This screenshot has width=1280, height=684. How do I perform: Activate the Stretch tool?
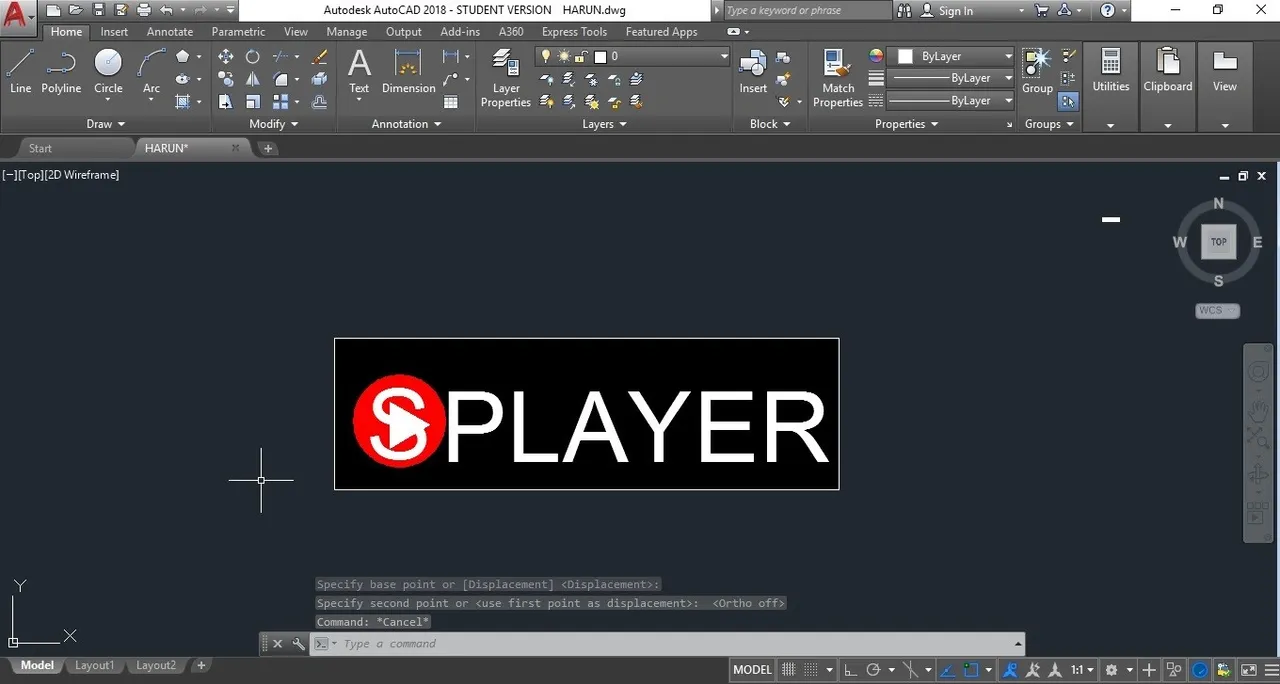[x=226, y=101]
